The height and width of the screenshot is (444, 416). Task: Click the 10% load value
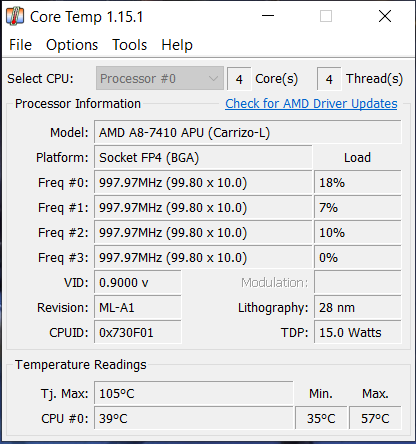[x=358, y=233]
